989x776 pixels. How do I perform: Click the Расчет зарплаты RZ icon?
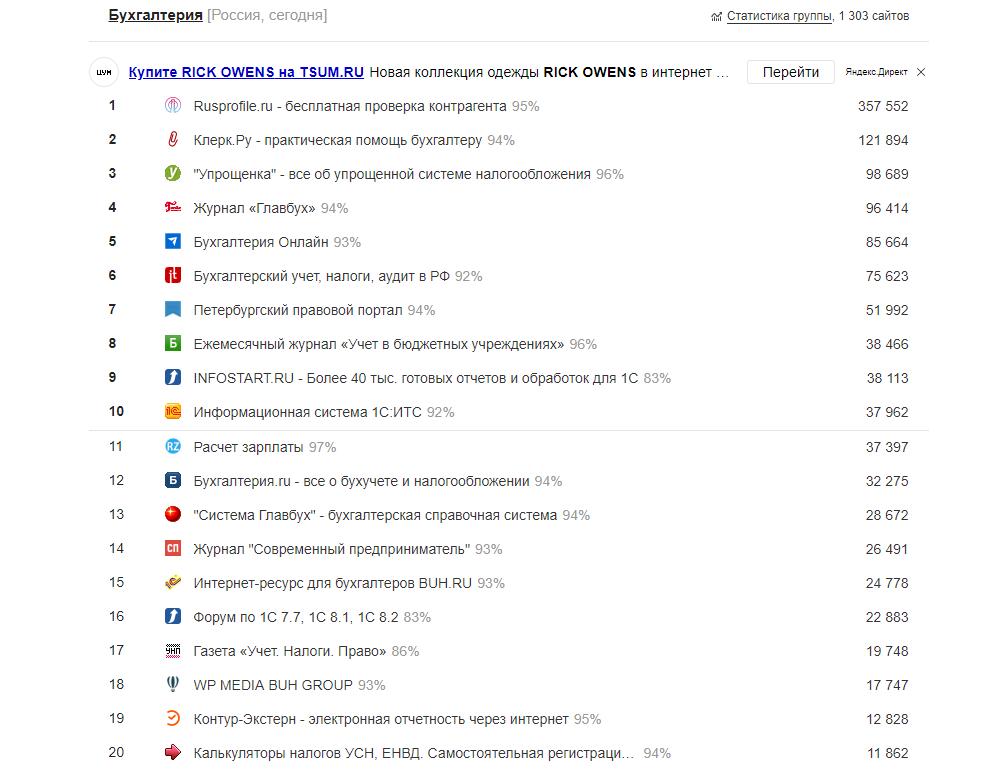(173, 447)
